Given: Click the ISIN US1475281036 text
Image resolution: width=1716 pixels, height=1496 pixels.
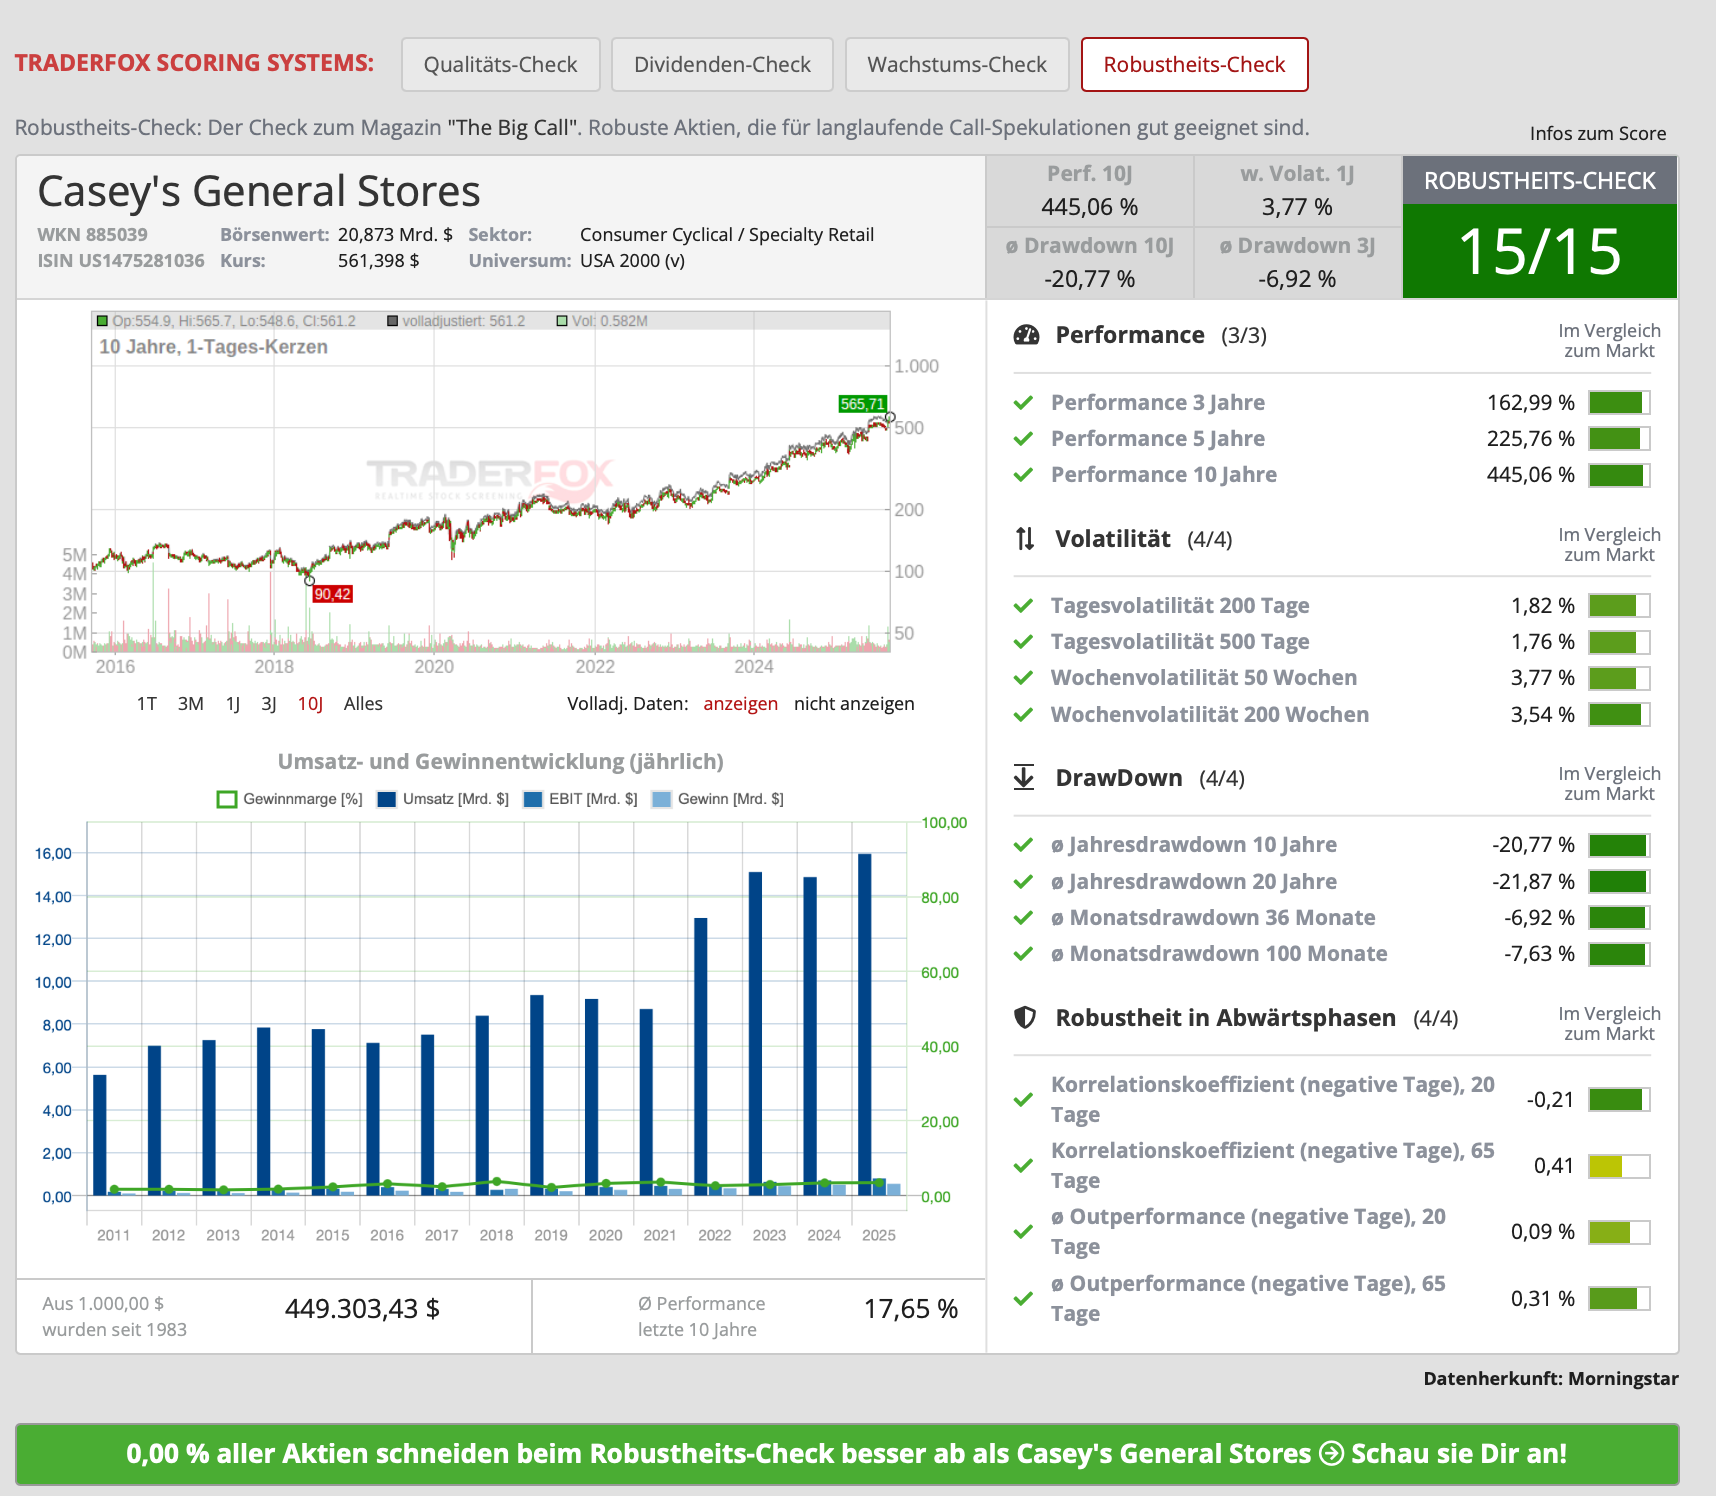Looking at the screenshot, I should tap(121, 261).
